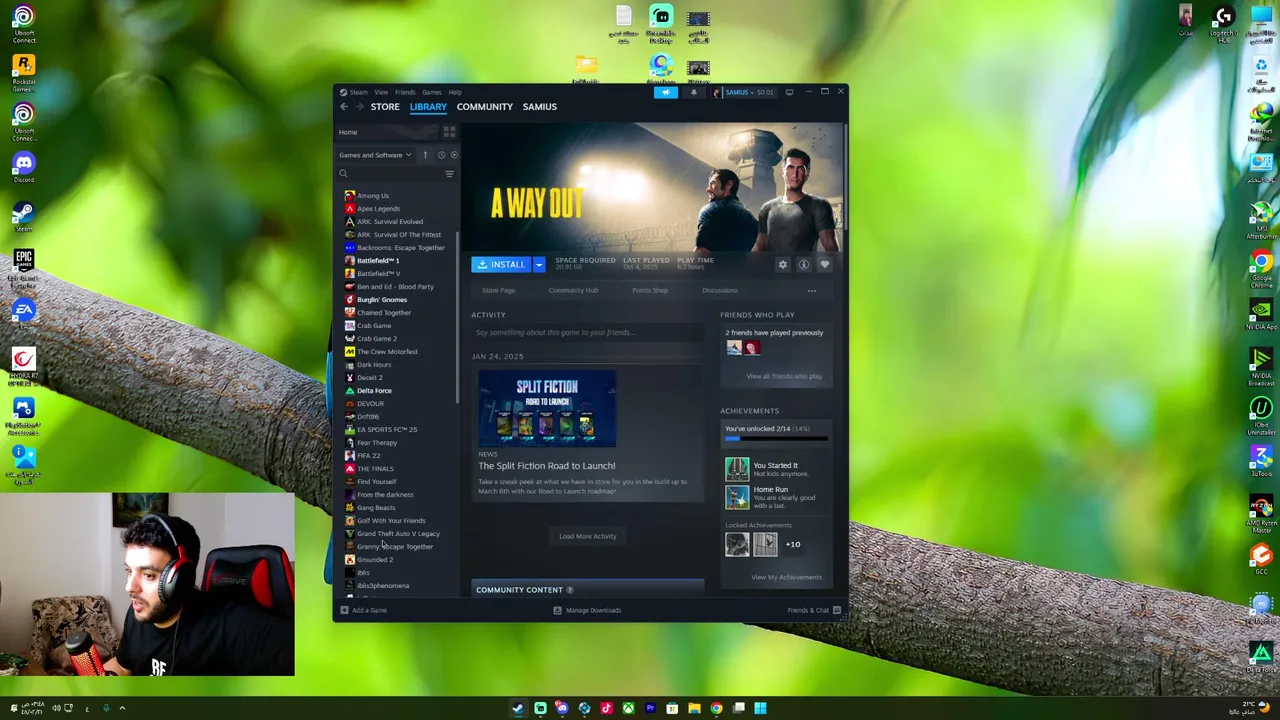Open the Epic Games desktop shortcut
This screenshot has height=720, width=1280.
click(x=23, y=267)
